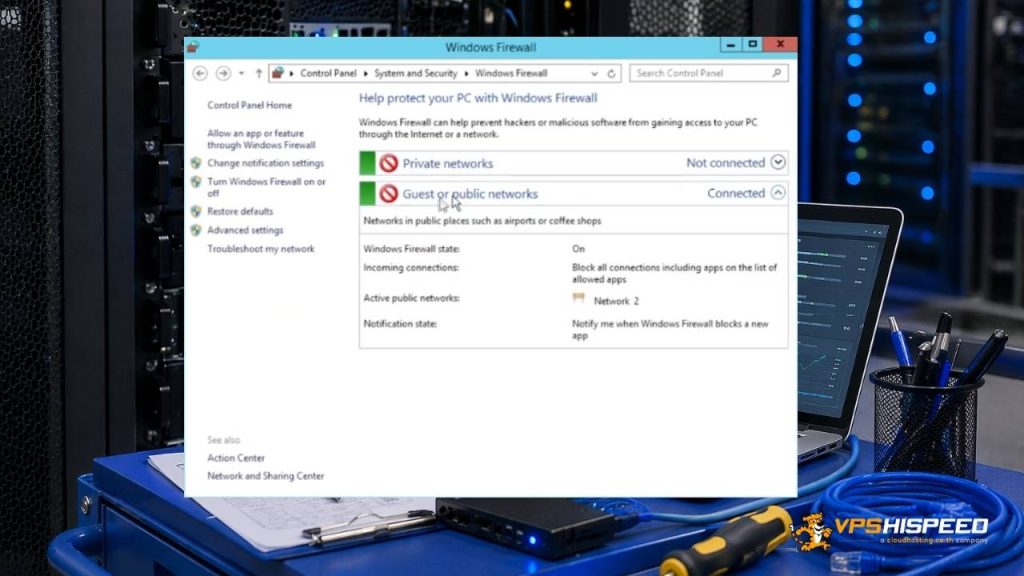Select Control Panel in the breadcrumb

point(328,73)
